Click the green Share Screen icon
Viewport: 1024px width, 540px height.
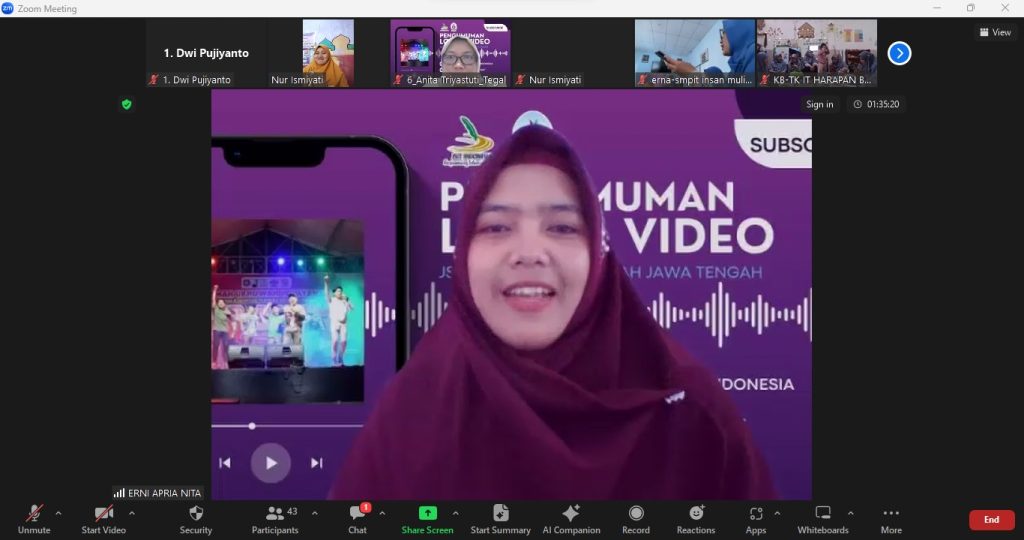[x=427, y=514]
